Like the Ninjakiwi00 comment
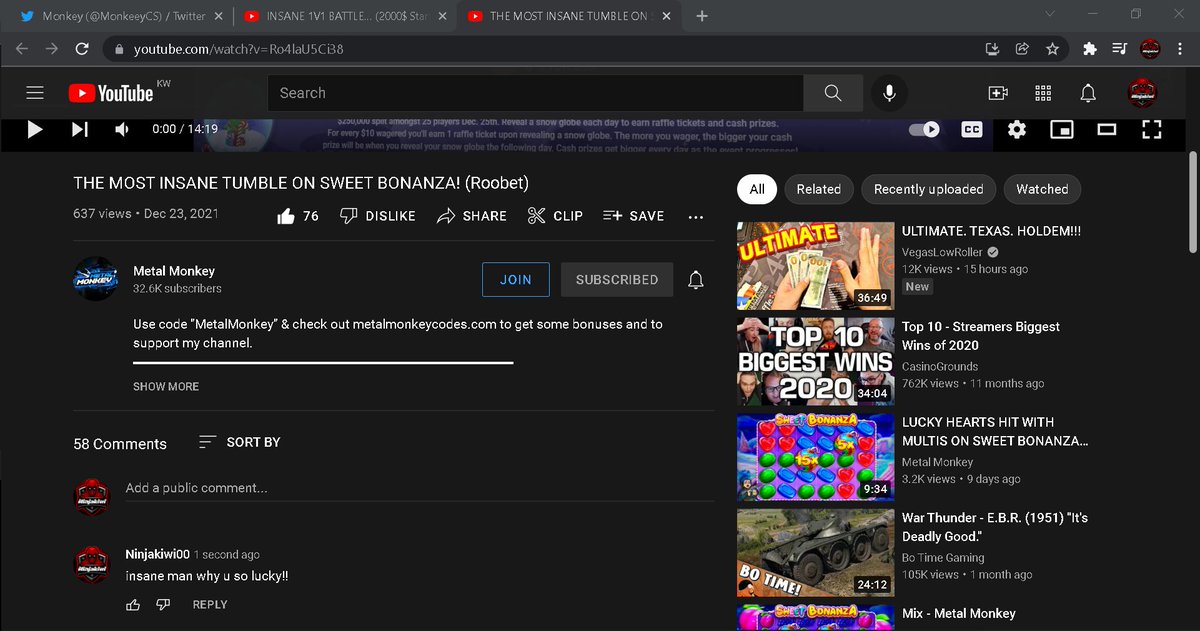Image resolution: width=1200 pixels, height=631 pixels. tap(133, 604)
